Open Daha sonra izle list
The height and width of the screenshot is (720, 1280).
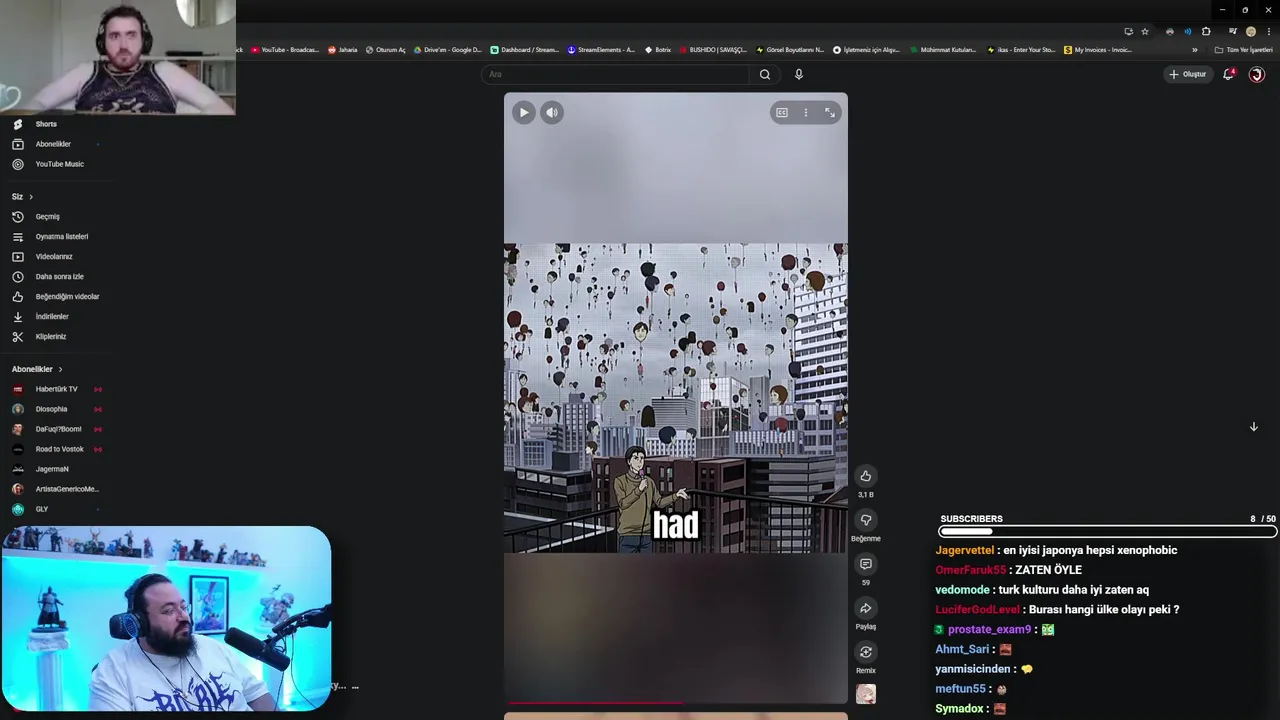tap(59, 277)
